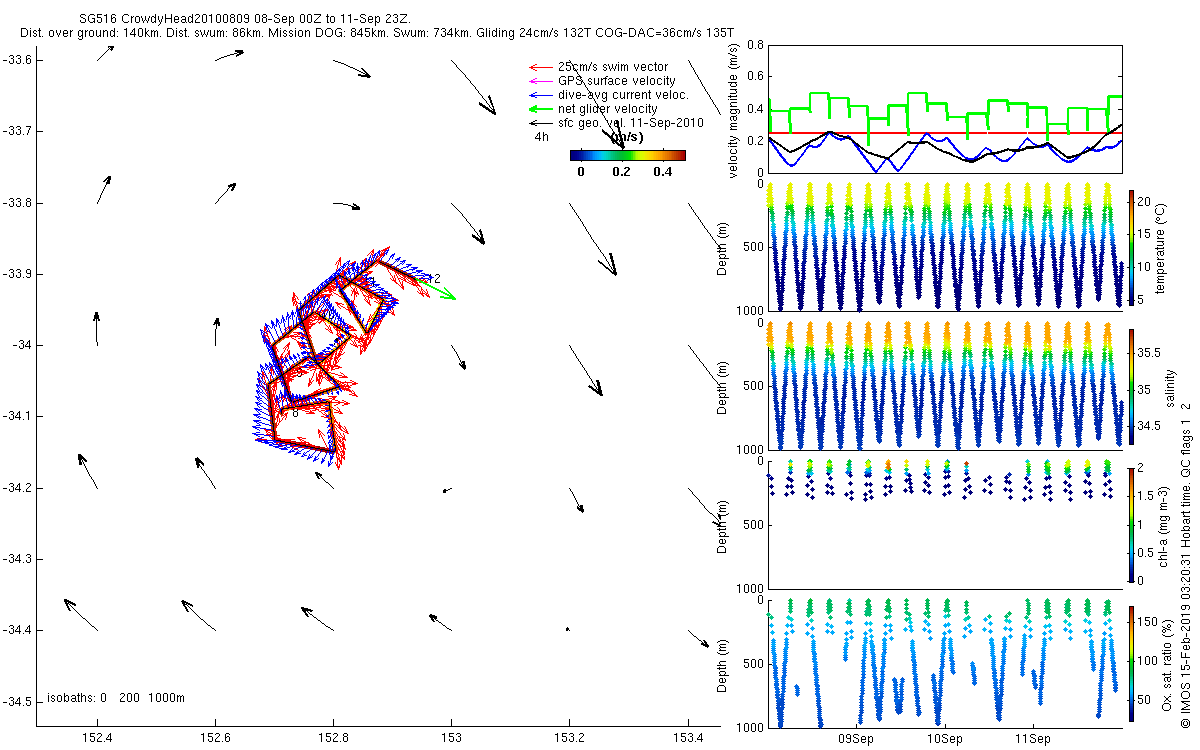This screenshot has width=1200, height=750.
Task: Click the '0.8' tick on the velocity magnitude axis
Action: pyautogui.click(x=754, y=46)
